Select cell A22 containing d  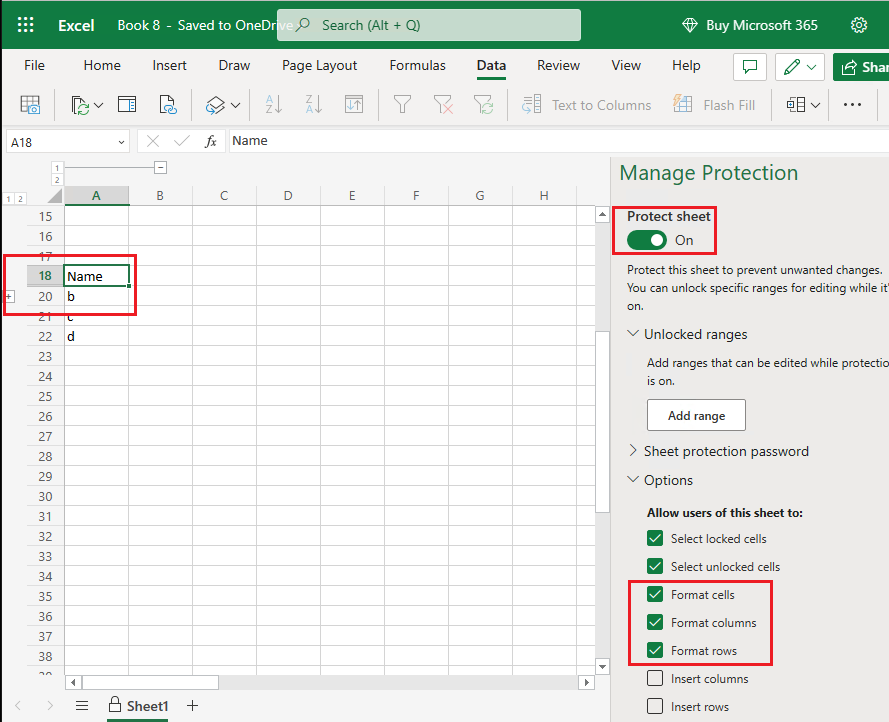click(x=96, y=336)
